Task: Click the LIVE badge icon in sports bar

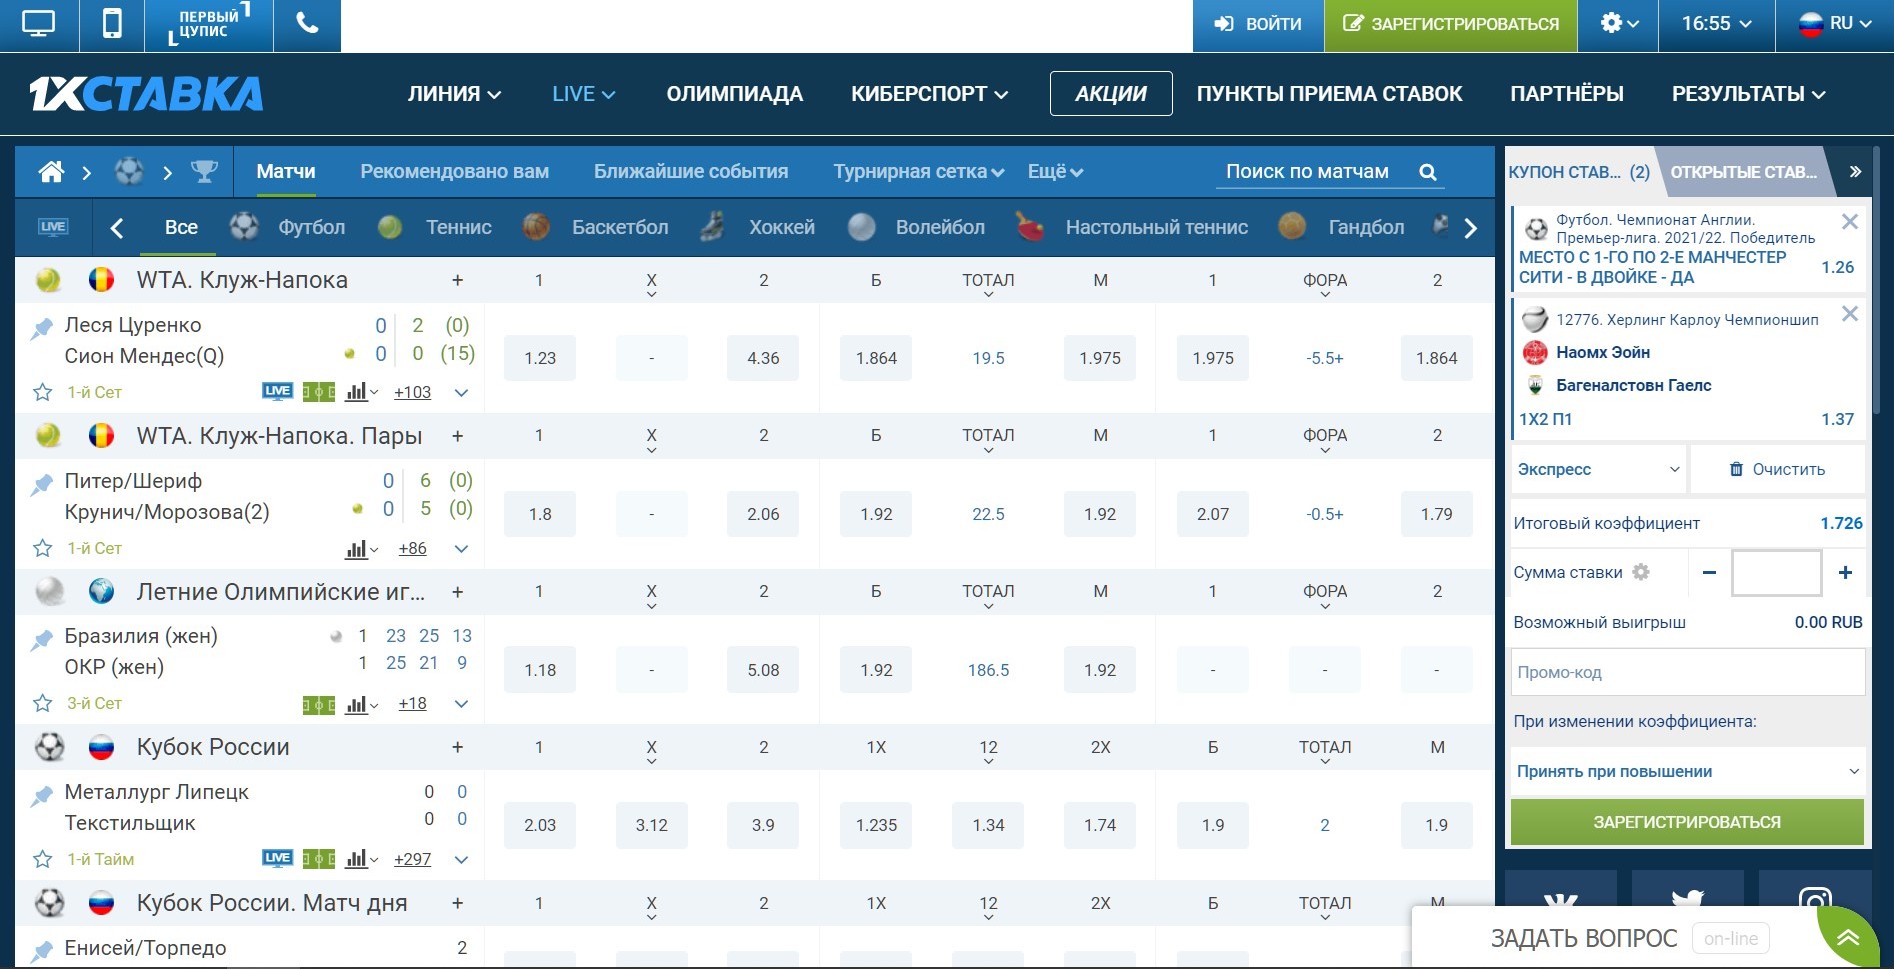Action: point(53,227)
